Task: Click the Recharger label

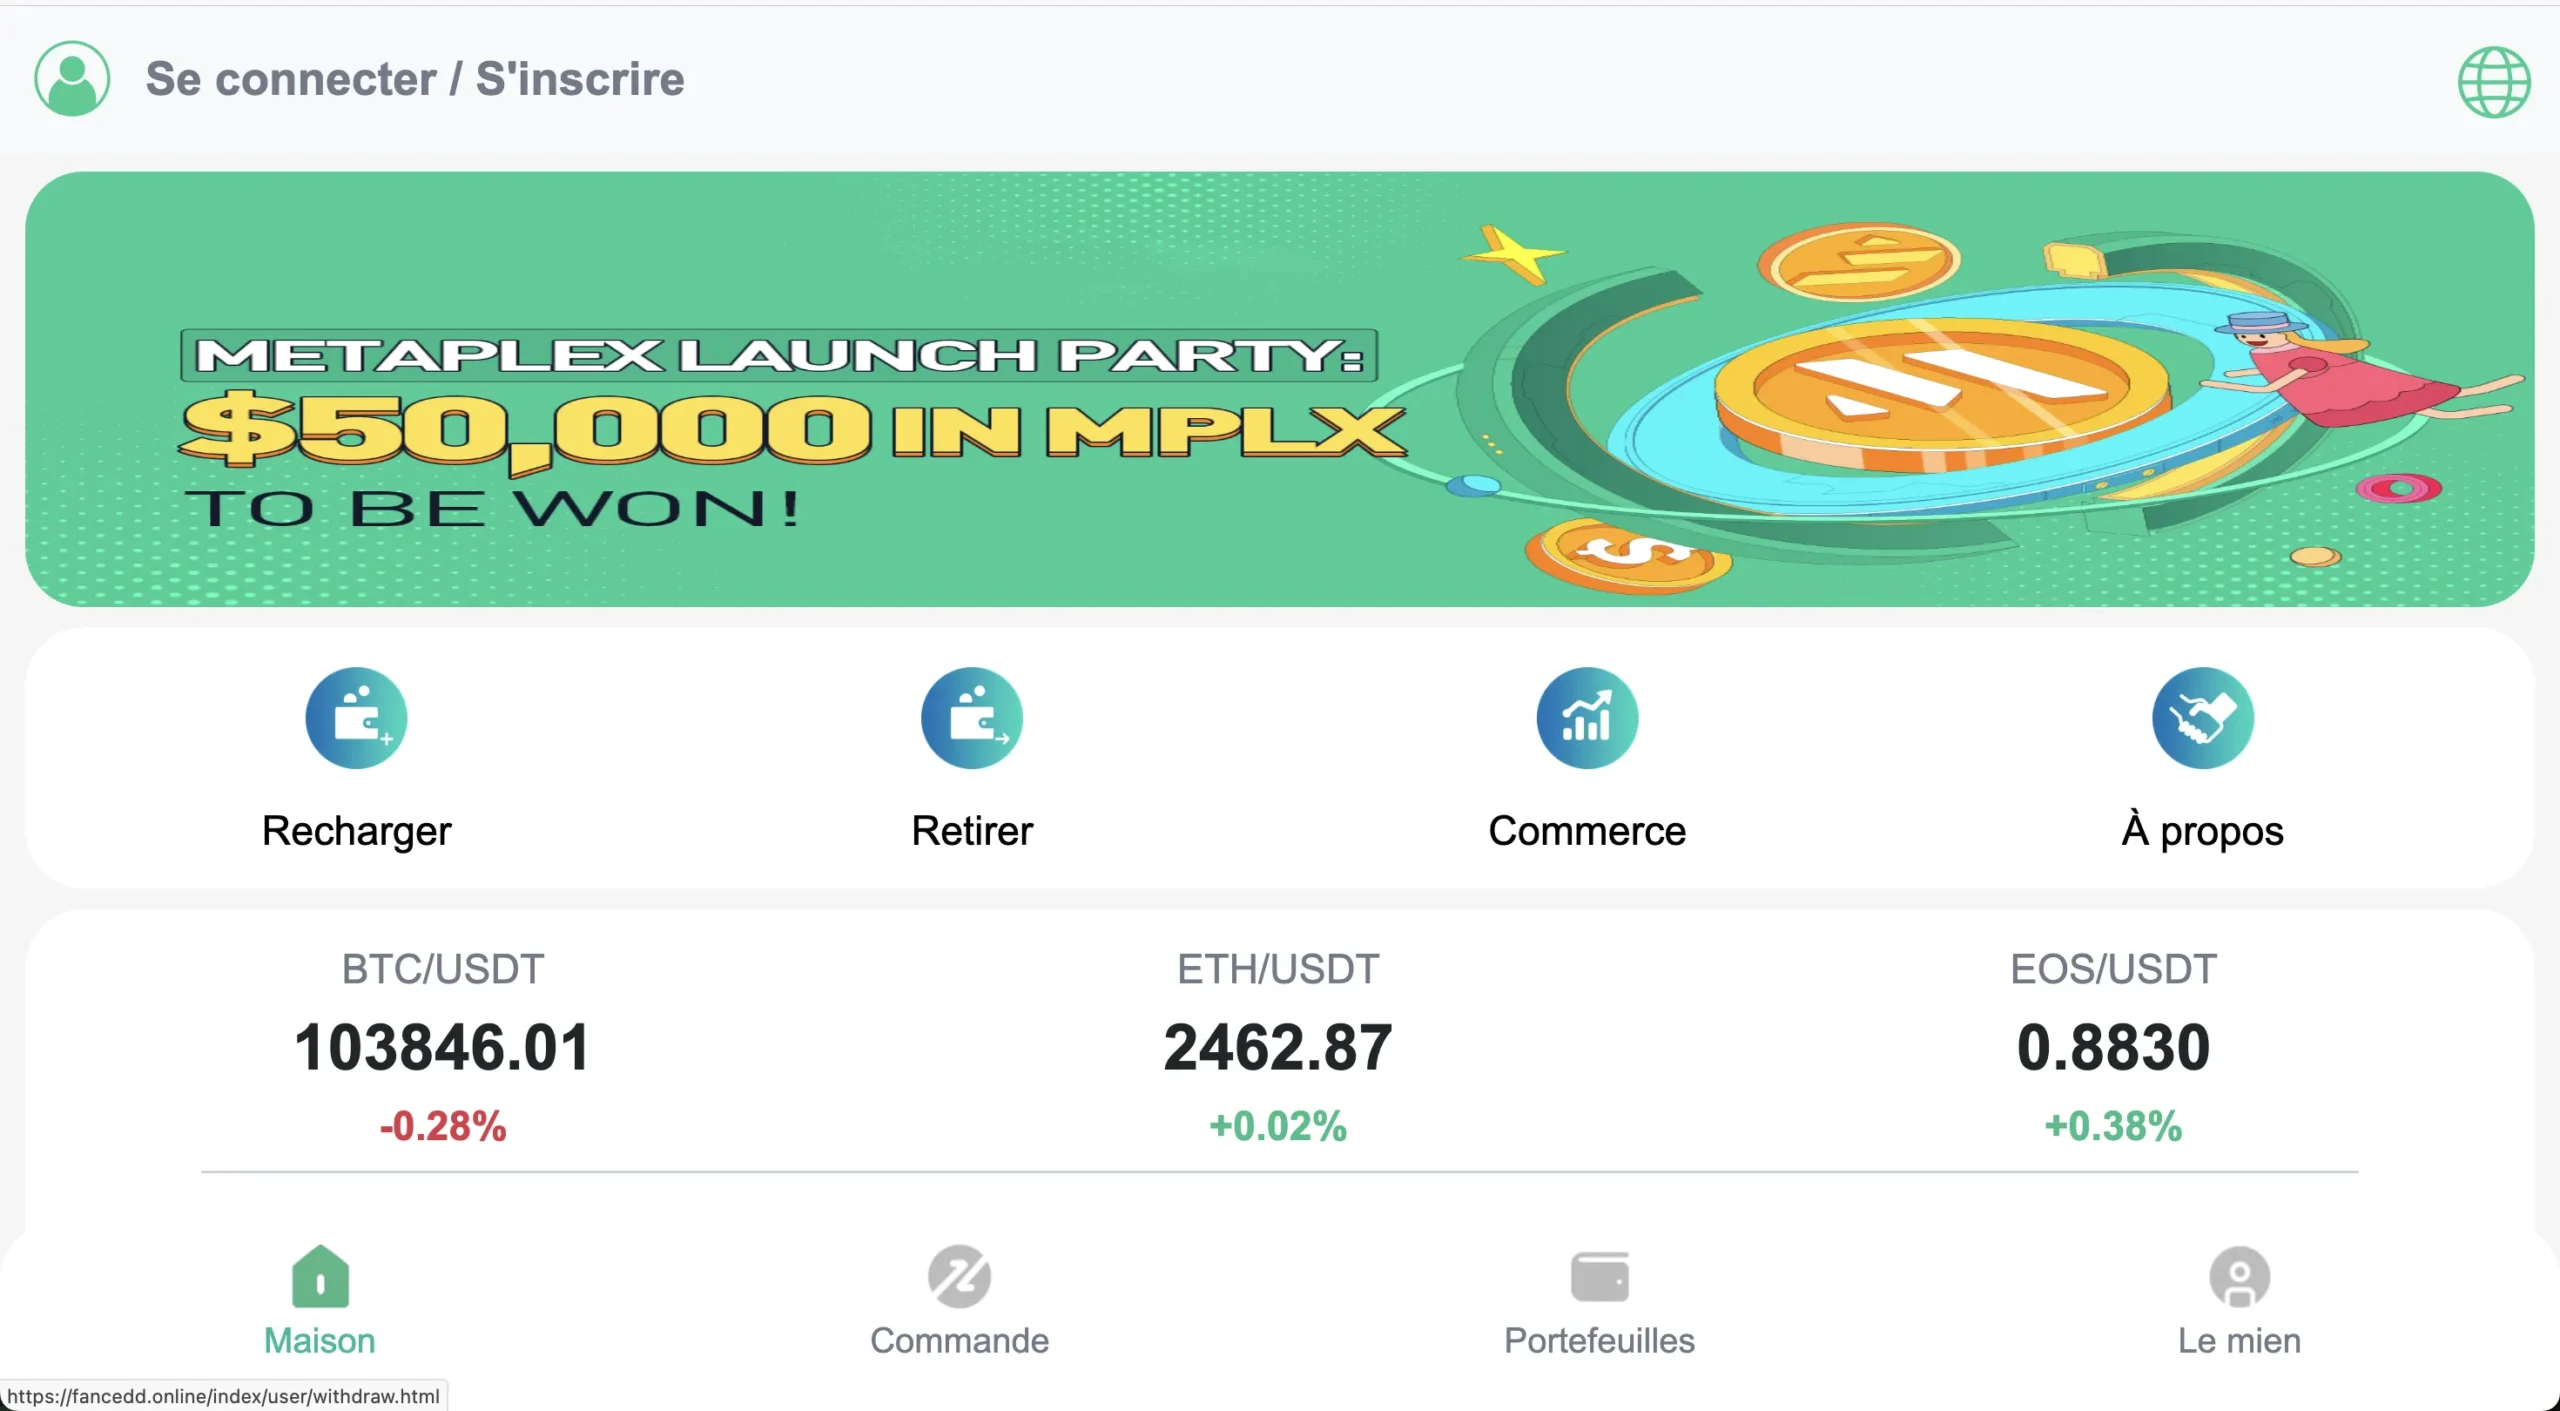Action: [x=356, y=832]
